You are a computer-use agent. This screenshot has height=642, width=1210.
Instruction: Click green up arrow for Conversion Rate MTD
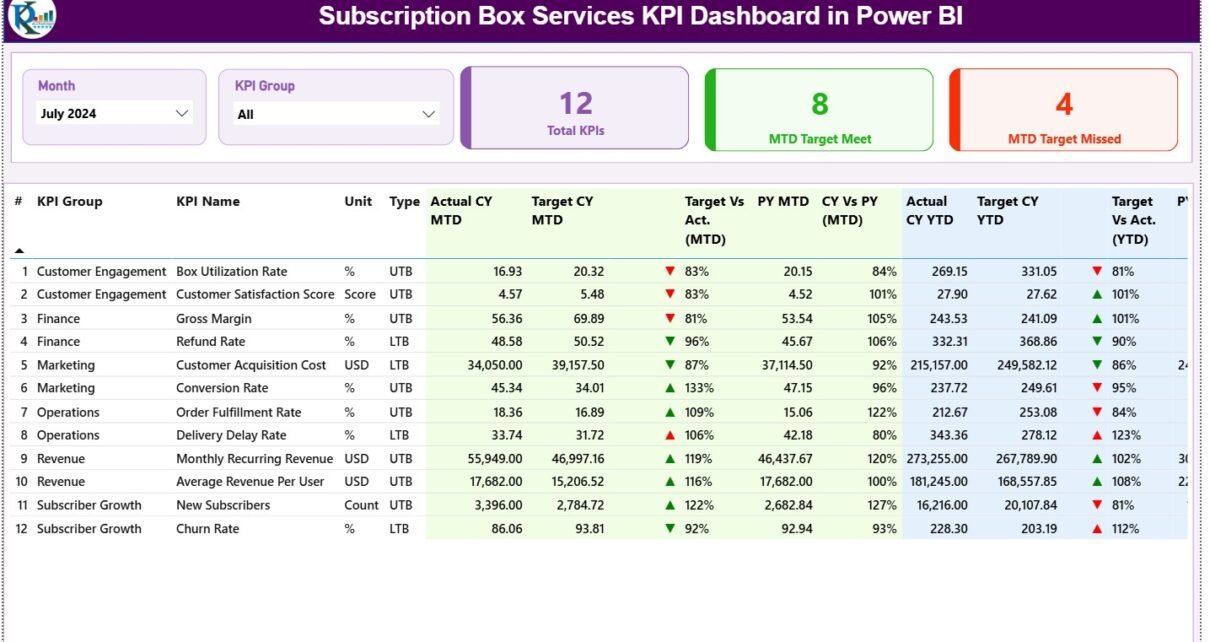670,388
